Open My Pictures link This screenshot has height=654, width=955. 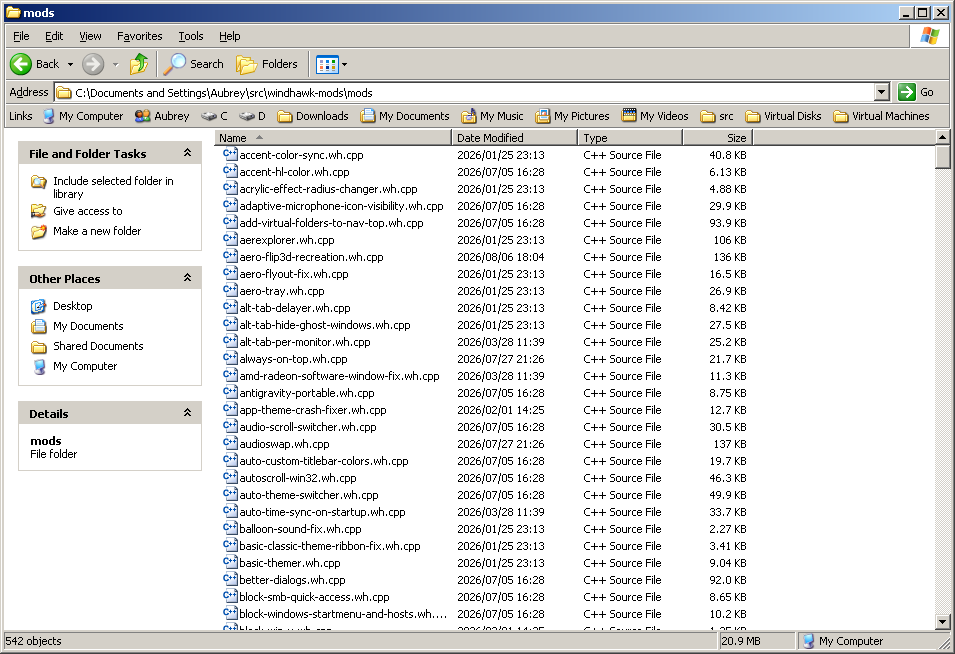572,116
